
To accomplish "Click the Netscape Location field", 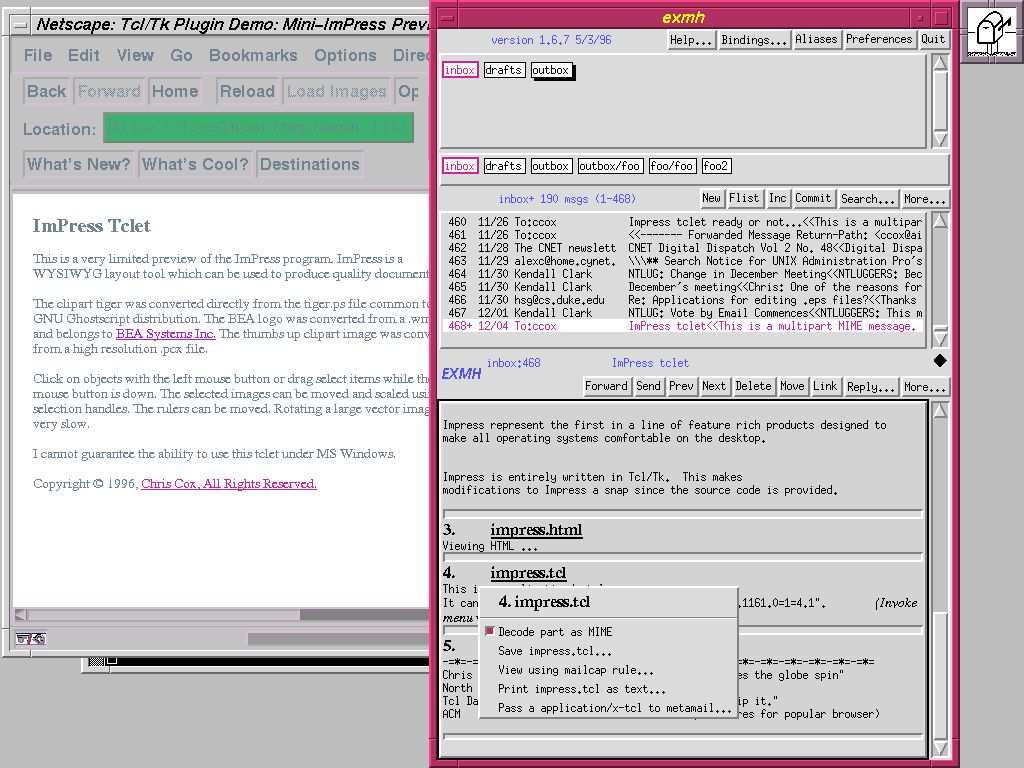I will pyautogui.click(x=259, y=127).
